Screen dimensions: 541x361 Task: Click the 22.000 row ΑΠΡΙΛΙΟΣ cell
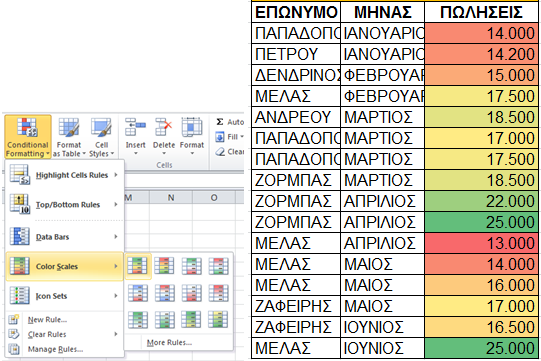point(383,201)
